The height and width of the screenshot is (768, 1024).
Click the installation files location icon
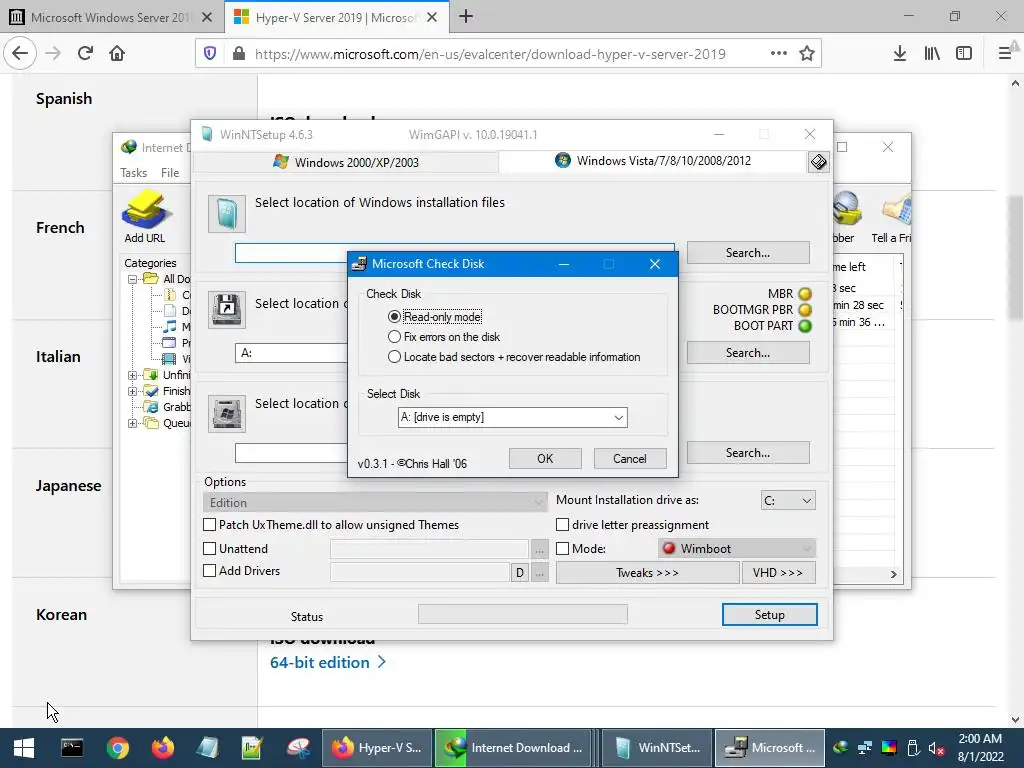(x=227, y=214)
